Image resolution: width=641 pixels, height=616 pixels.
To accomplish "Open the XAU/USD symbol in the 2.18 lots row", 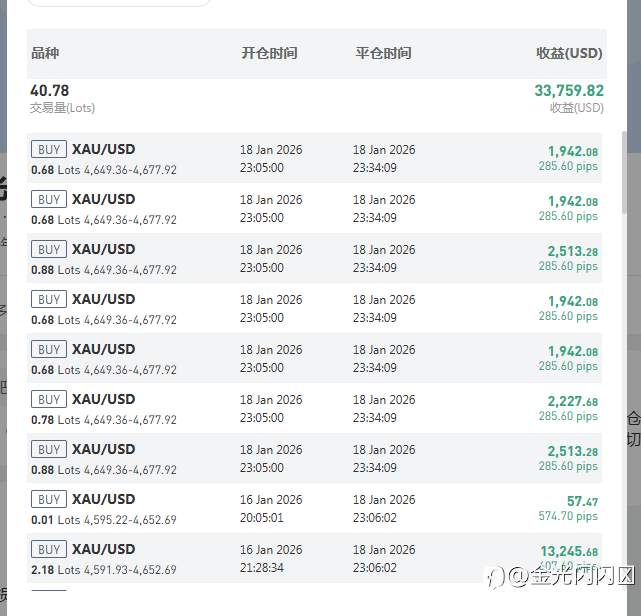I will click(x=103, y=549).
